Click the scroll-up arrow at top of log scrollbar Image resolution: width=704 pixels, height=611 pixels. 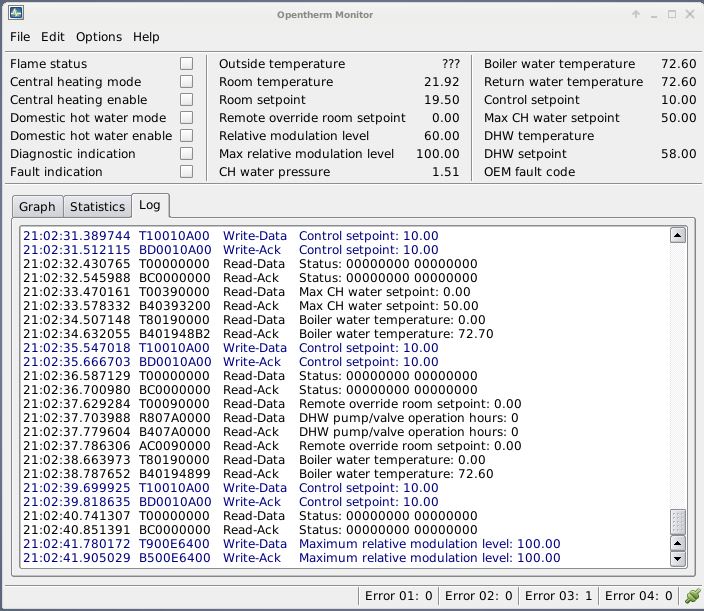[678, 235]
